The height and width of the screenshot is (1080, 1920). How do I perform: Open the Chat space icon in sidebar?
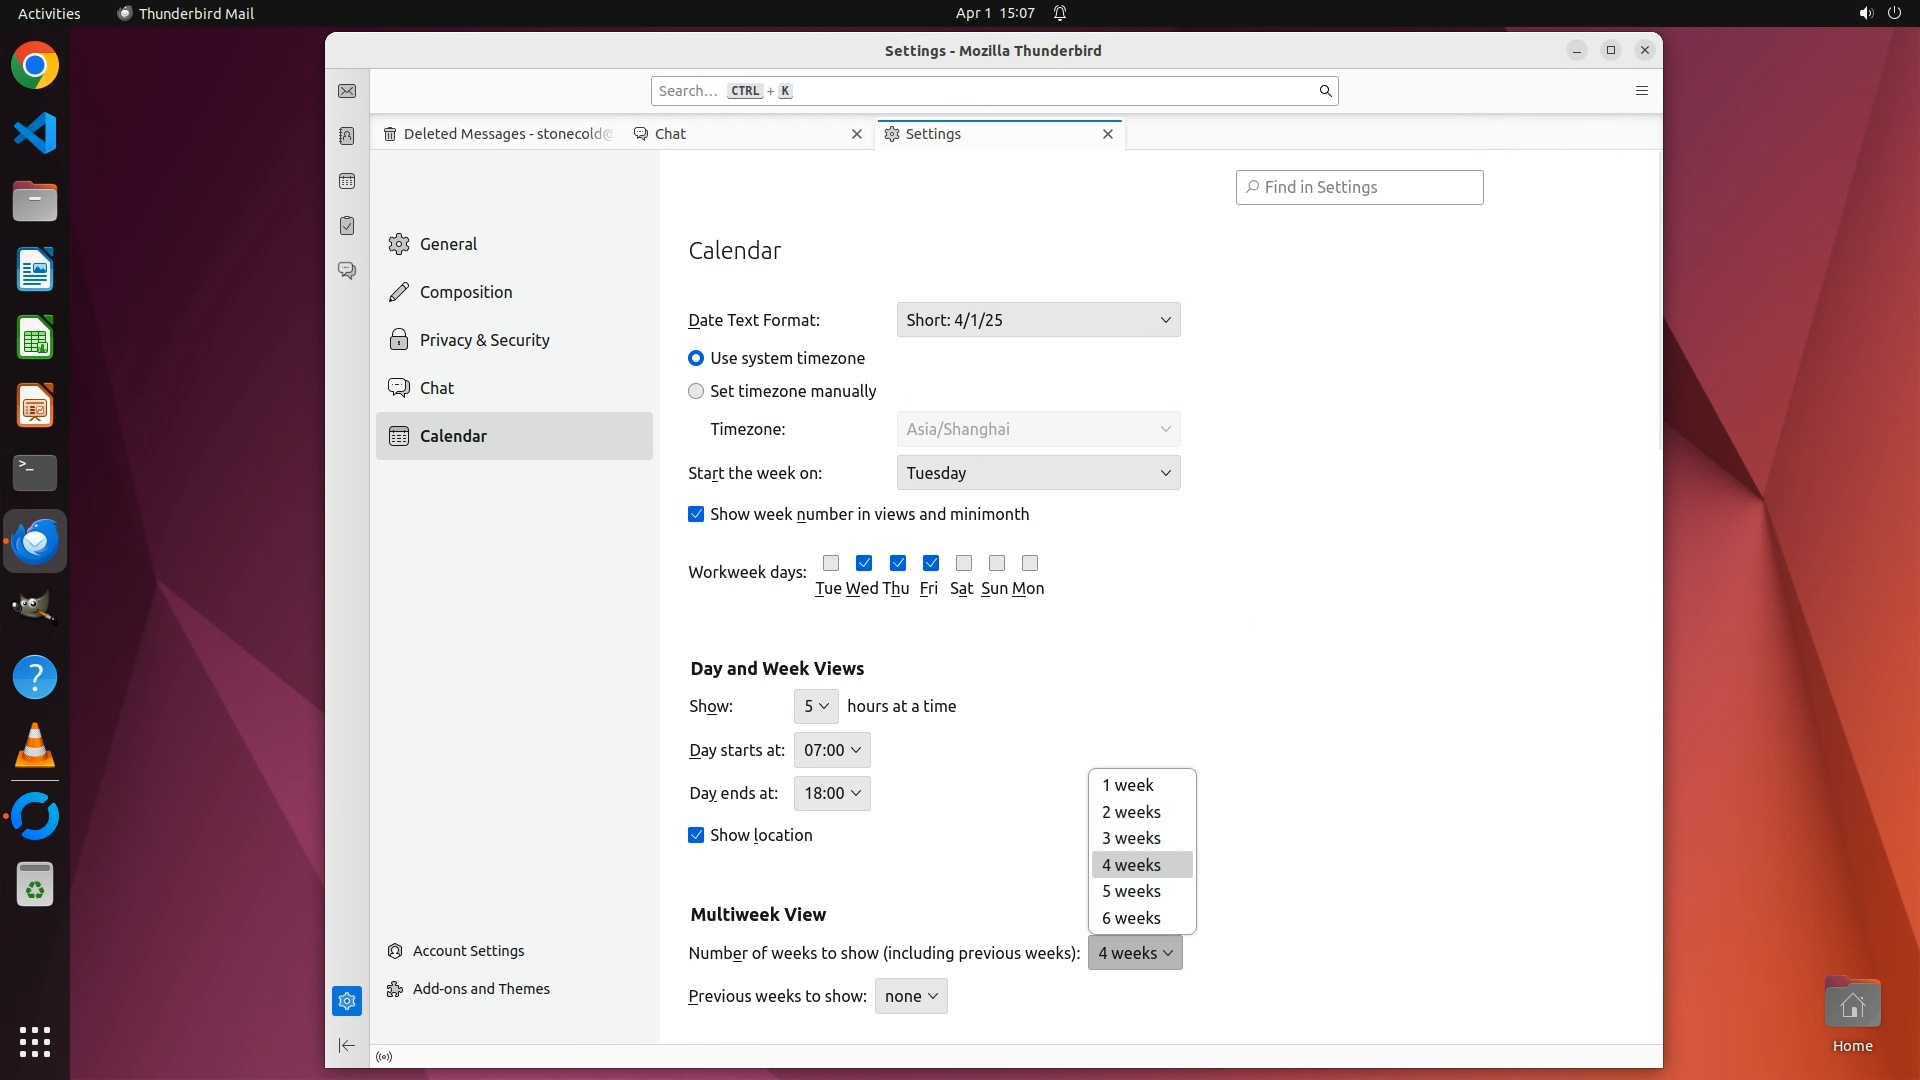click(347, 271)
